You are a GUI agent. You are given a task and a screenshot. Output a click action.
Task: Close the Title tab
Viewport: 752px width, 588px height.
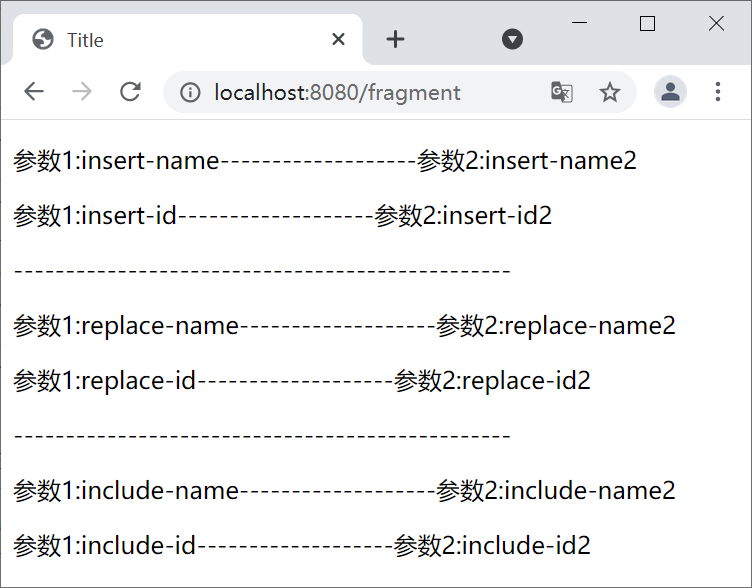[338, 39]
